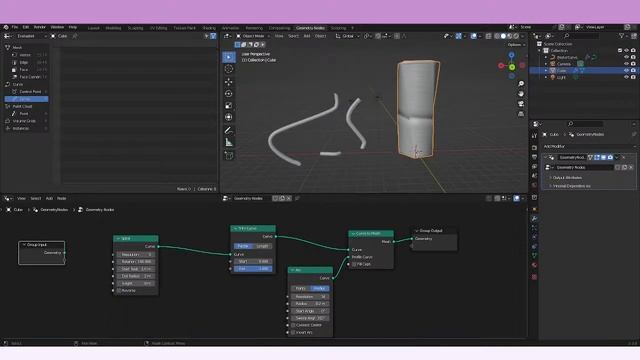Click the viewport zoom magnifier icon
The width and height of the screenshot is (640, 360).
click(x=521, y=84)
